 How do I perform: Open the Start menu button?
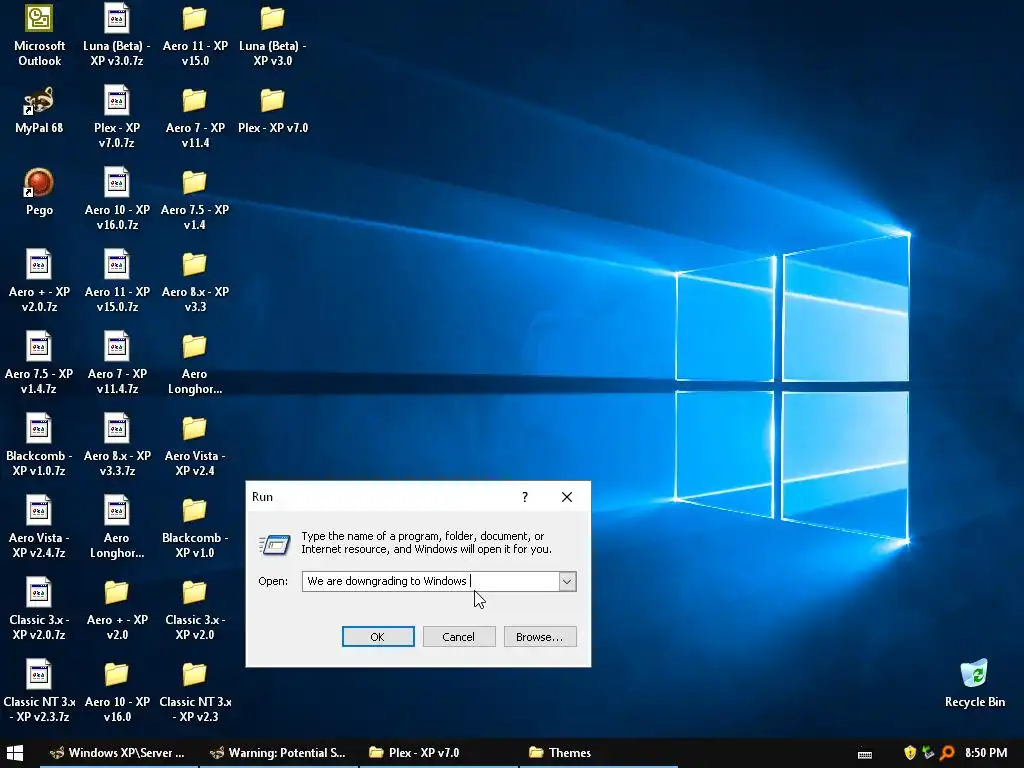coord(14,753)
